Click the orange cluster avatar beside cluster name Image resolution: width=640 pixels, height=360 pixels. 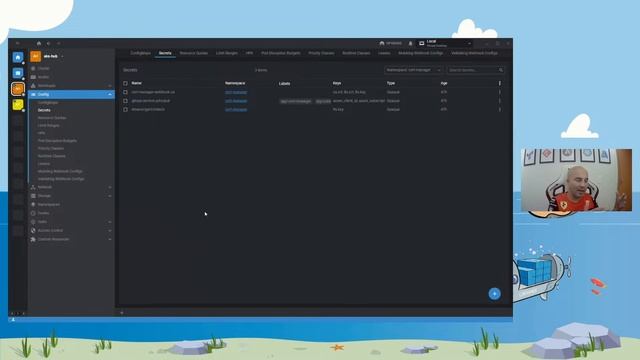point(36,56)
